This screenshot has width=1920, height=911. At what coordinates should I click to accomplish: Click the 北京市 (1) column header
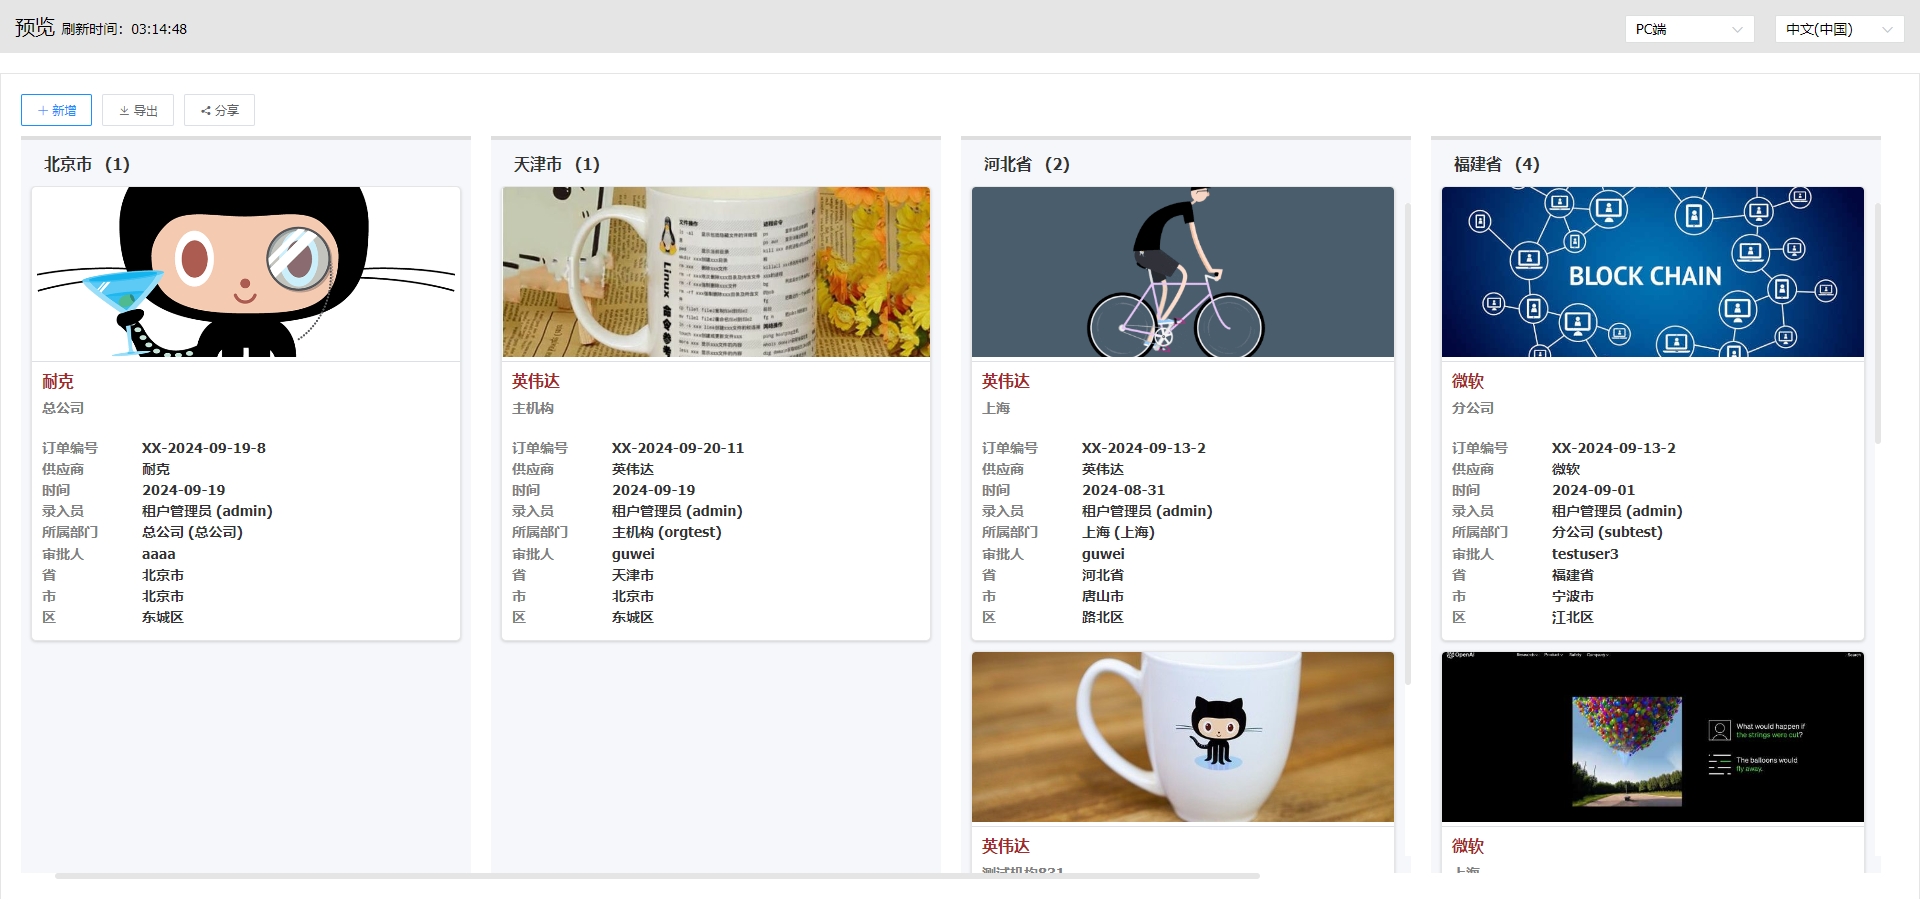tap(87, 164)
